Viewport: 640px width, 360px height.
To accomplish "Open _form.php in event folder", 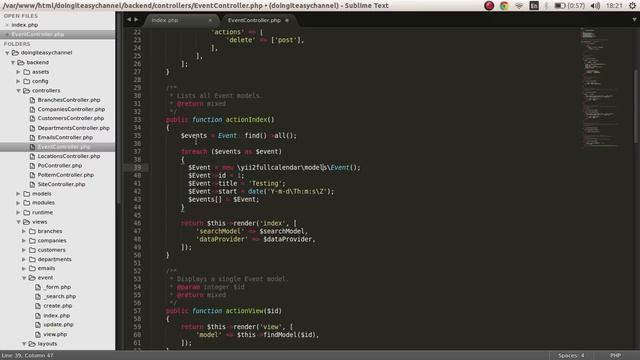I will tap(57, 287).
